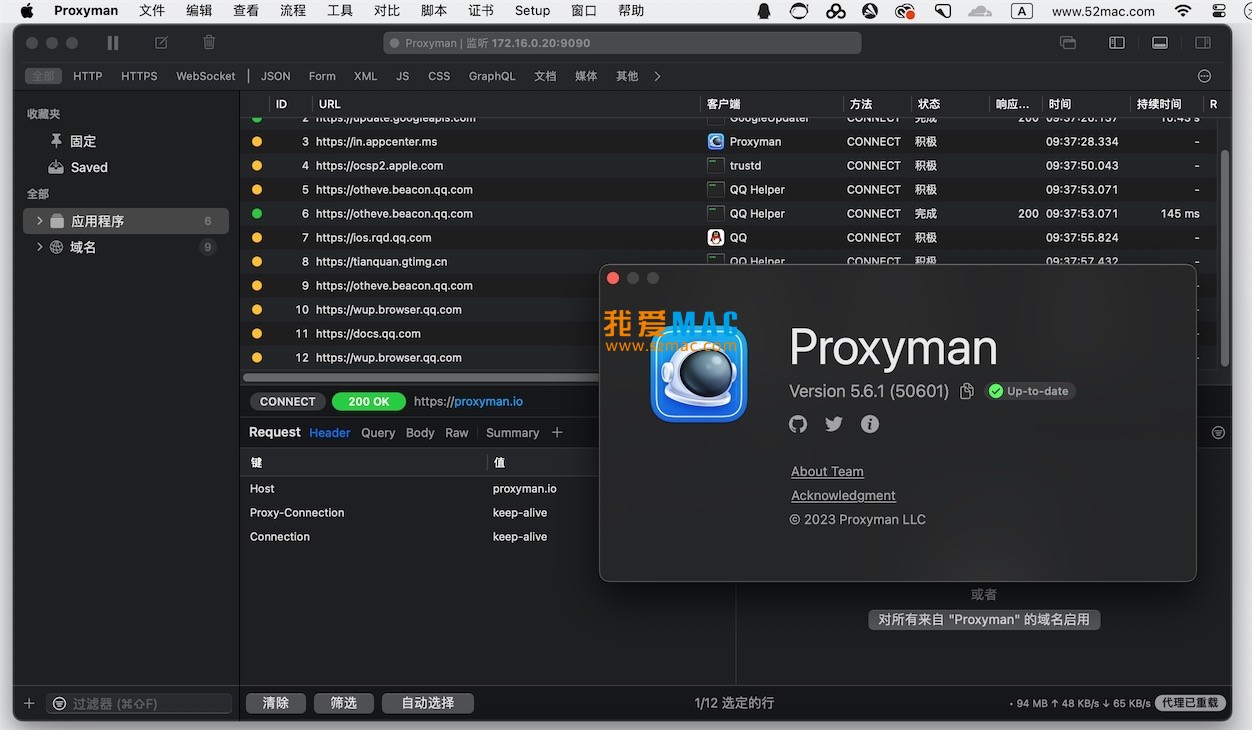Focus the 过滤器 sidebar filter field

pyautogui.click(x=141, y=704)
